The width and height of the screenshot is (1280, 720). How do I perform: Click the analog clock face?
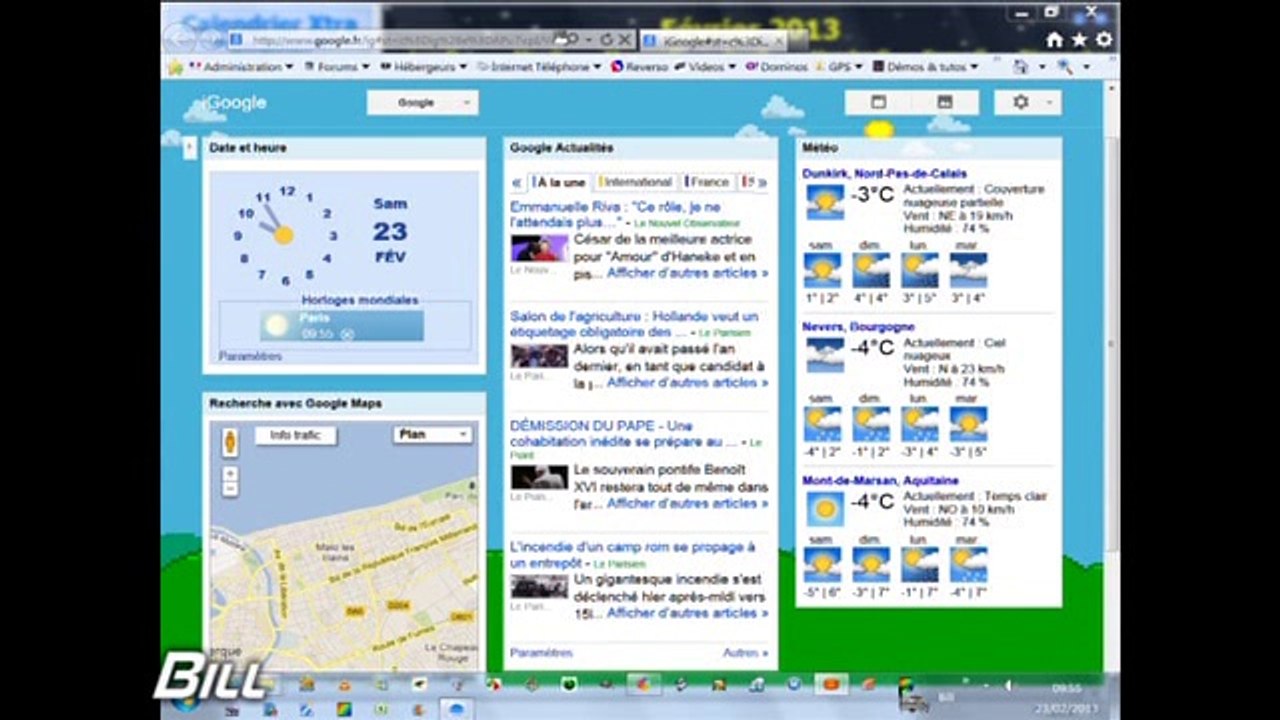coord(285,234)
